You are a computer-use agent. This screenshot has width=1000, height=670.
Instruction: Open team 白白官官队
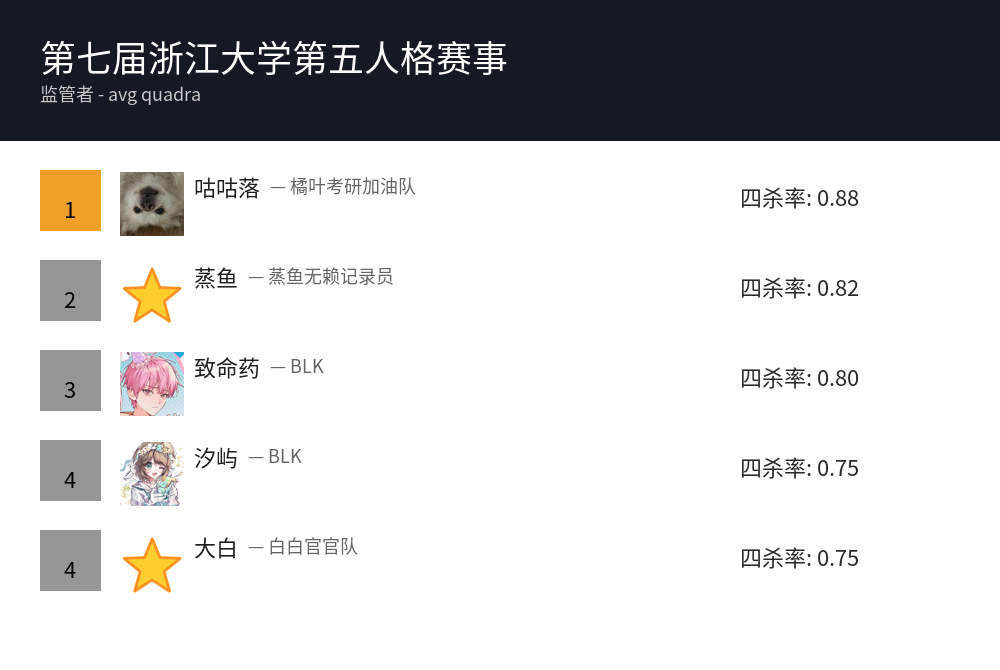(x=313, y=547)
